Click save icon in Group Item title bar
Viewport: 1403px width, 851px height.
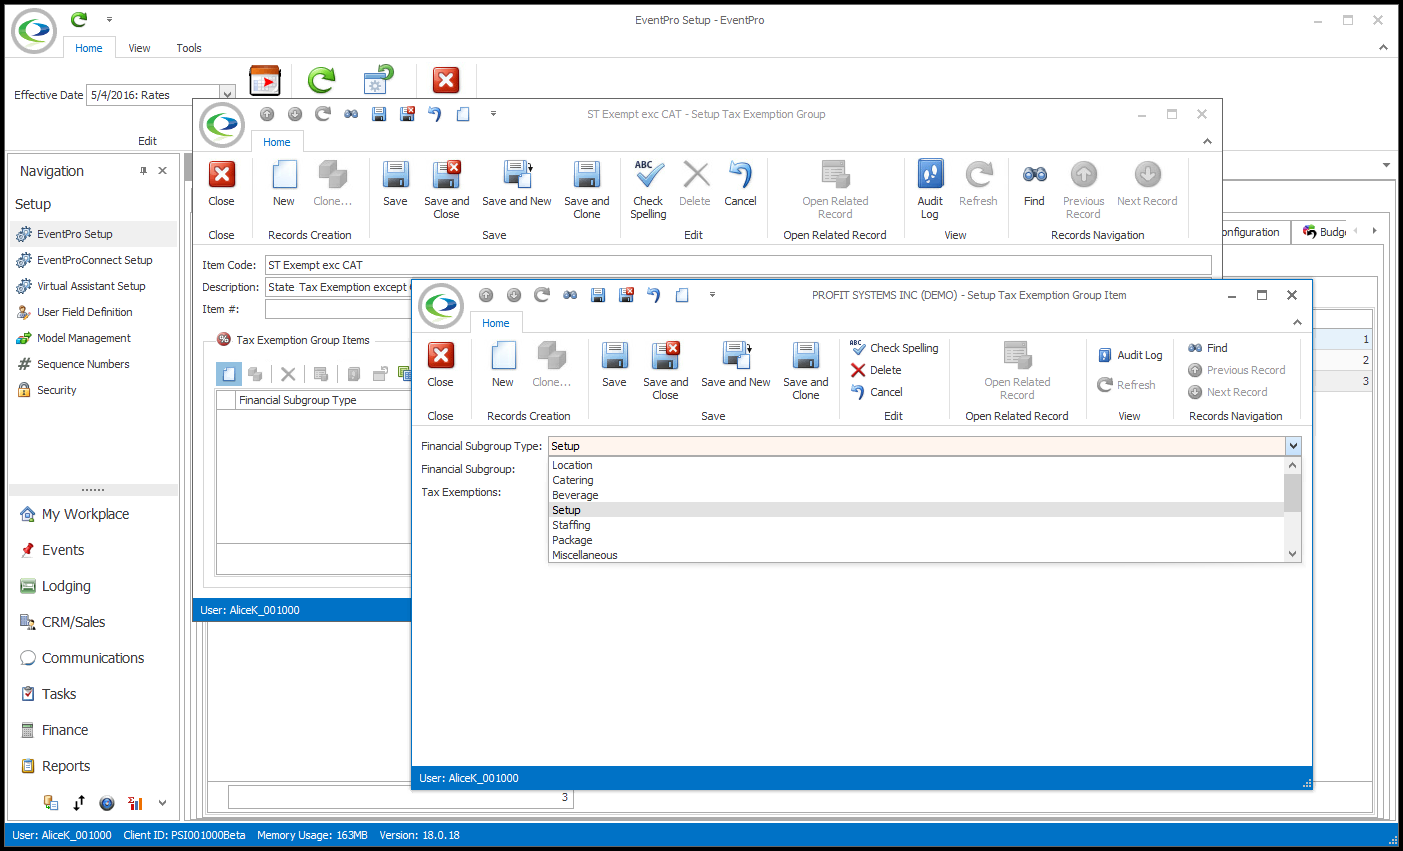598,295
